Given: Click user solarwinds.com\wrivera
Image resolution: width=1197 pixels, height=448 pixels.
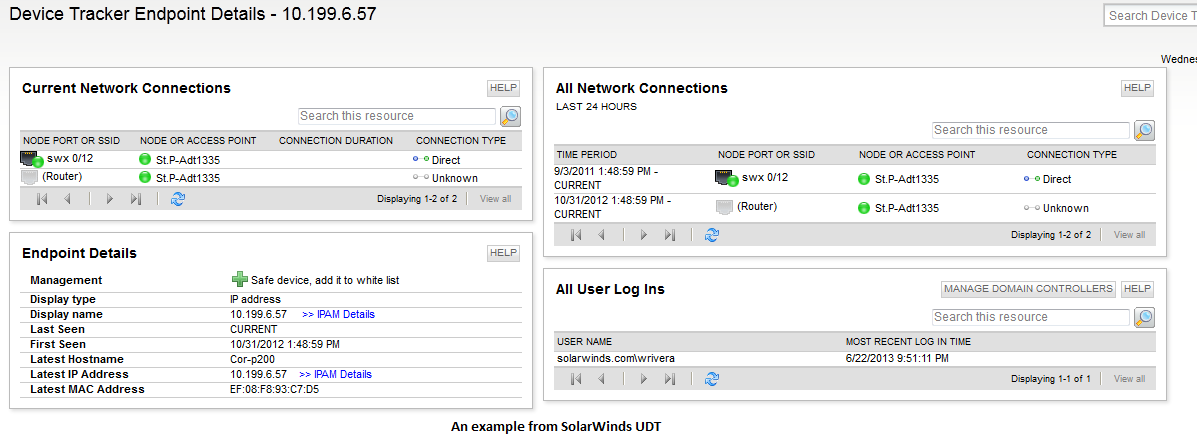Looking at the screenshot, I should coord(616,358).
